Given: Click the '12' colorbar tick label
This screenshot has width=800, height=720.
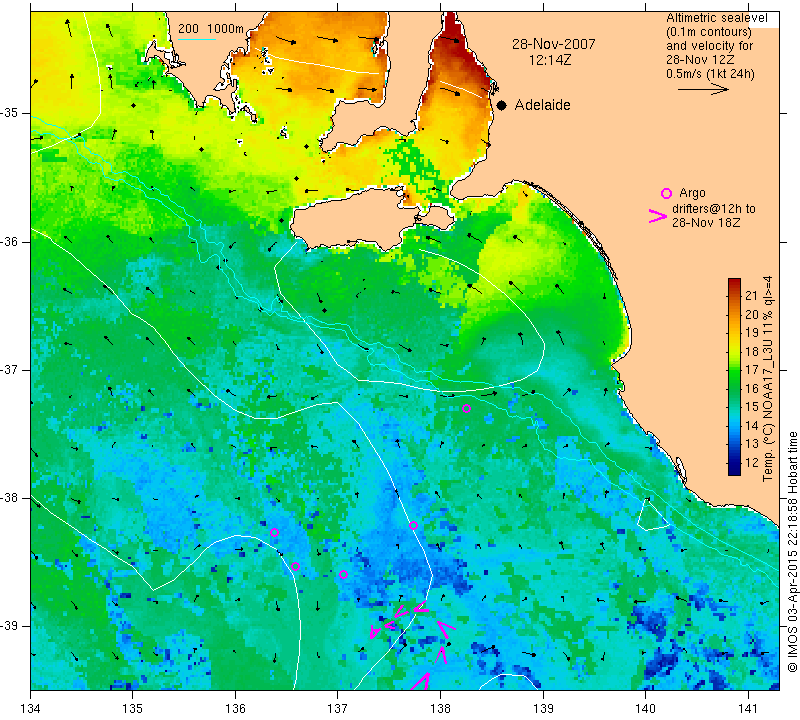Looking at the screenshot, I should coord(752,462).
